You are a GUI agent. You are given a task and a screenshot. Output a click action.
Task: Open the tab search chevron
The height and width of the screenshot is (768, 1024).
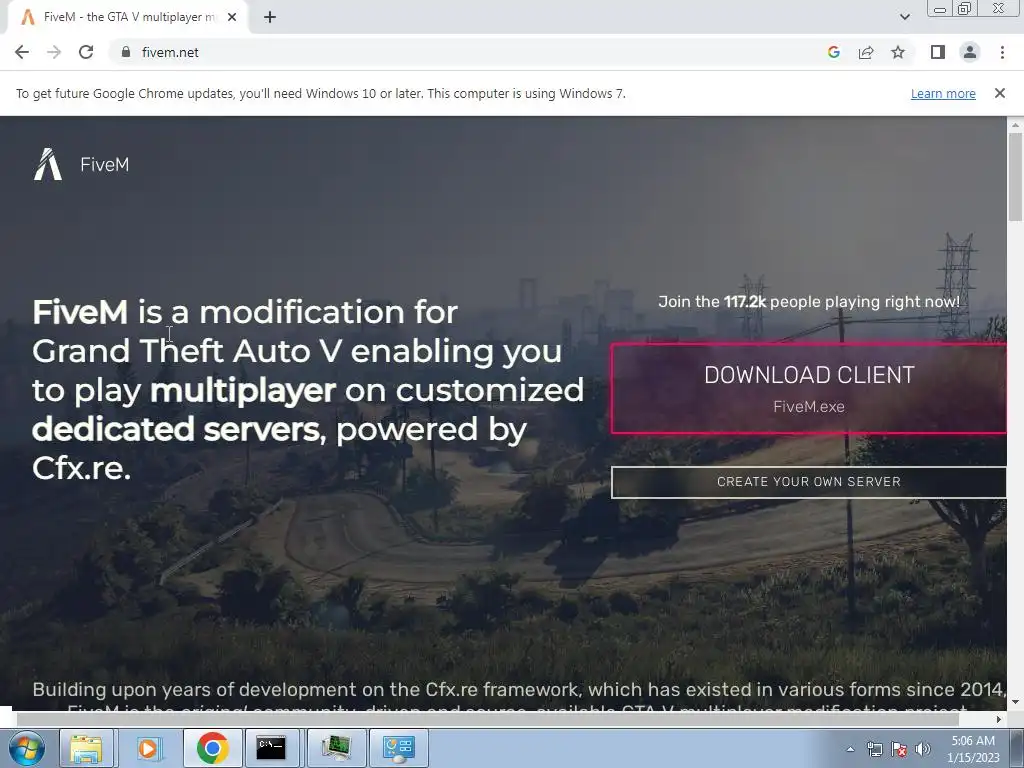click(904, 17)
